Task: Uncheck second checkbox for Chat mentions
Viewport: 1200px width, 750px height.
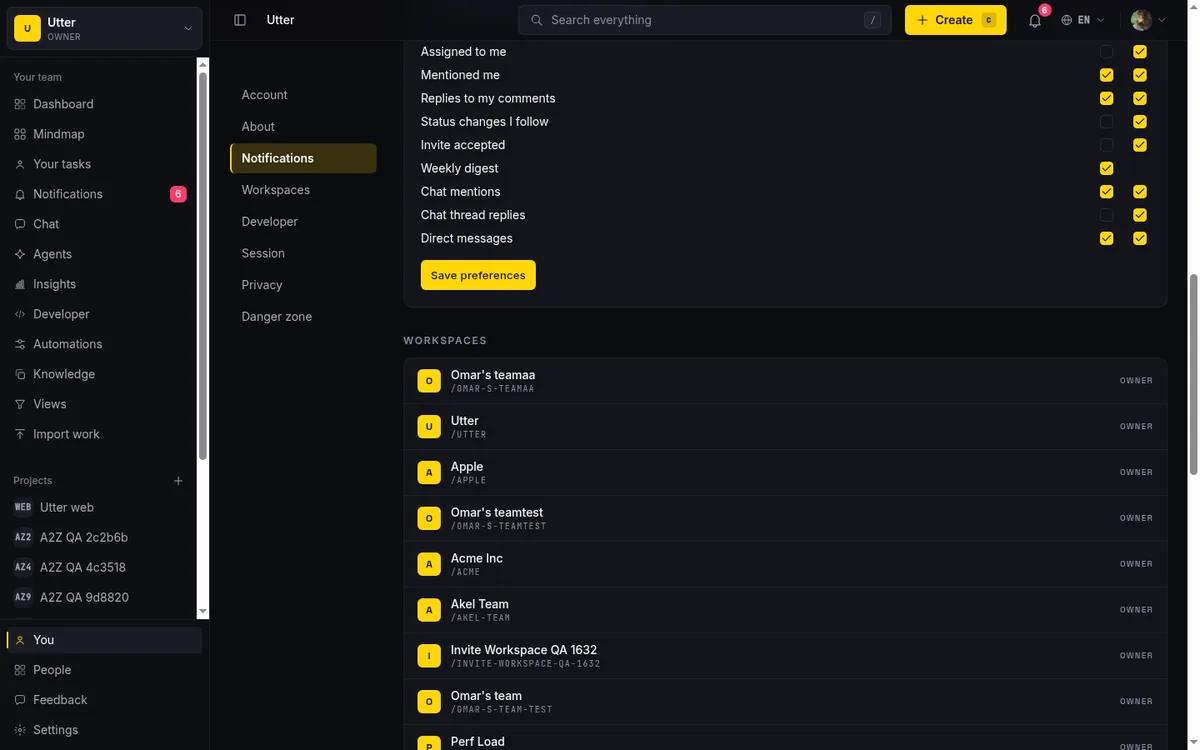Action: point(1140,192)
